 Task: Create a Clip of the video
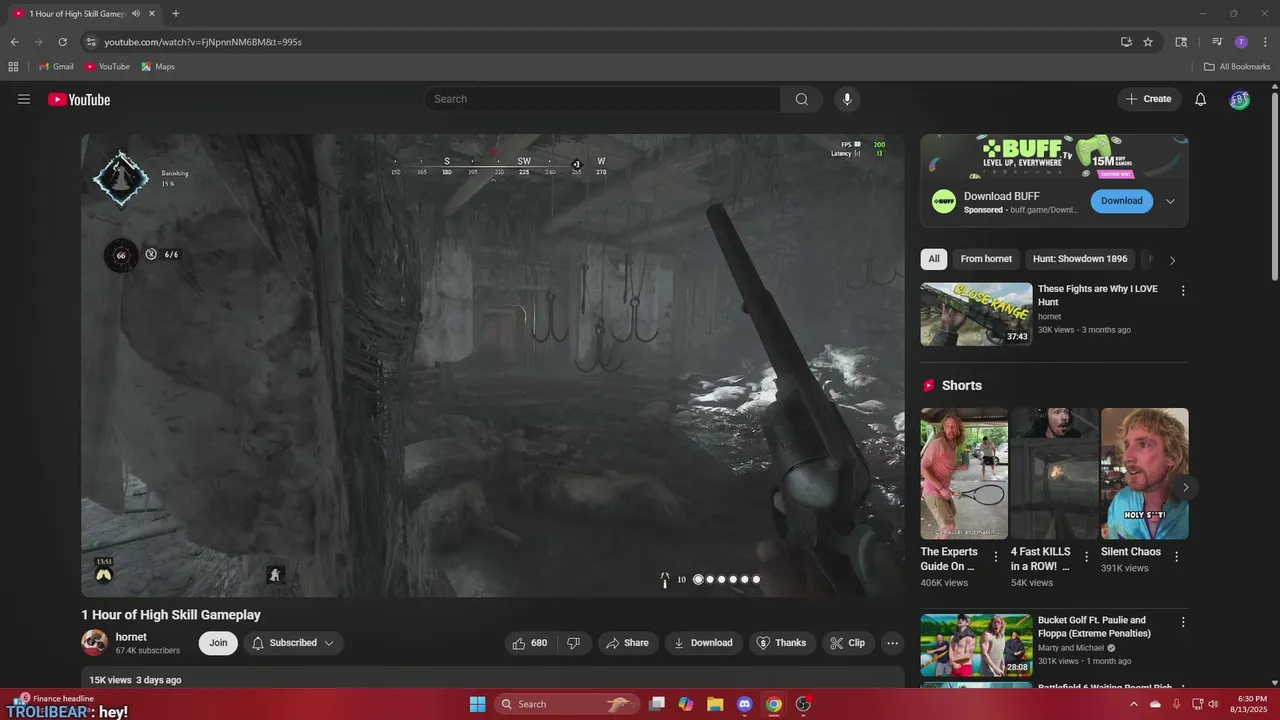[848, 643]
